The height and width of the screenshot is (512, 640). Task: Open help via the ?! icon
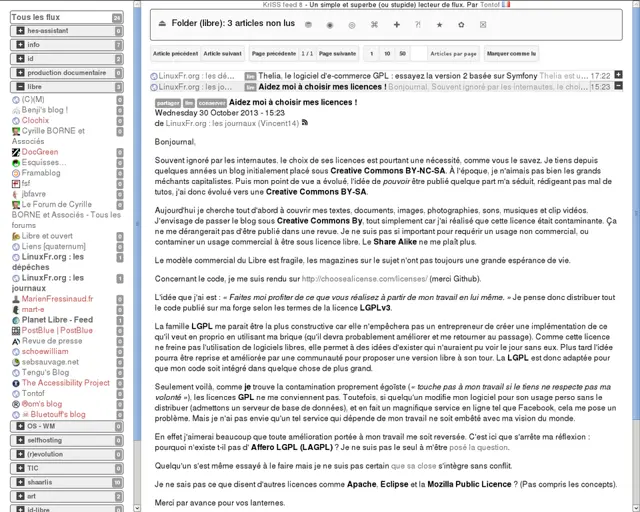tap(418, 24)
